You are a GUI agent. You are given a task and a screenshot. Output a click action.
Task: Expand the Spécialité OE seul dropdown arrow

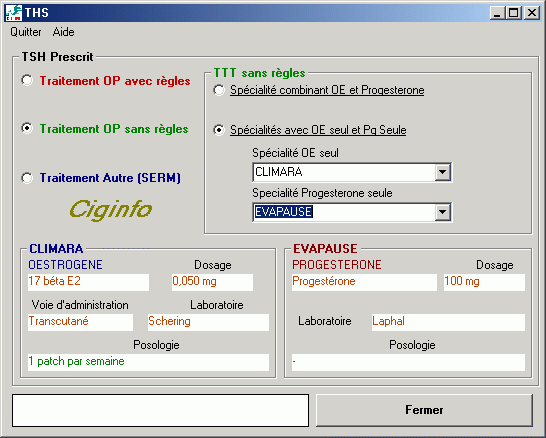pos(443,172)
